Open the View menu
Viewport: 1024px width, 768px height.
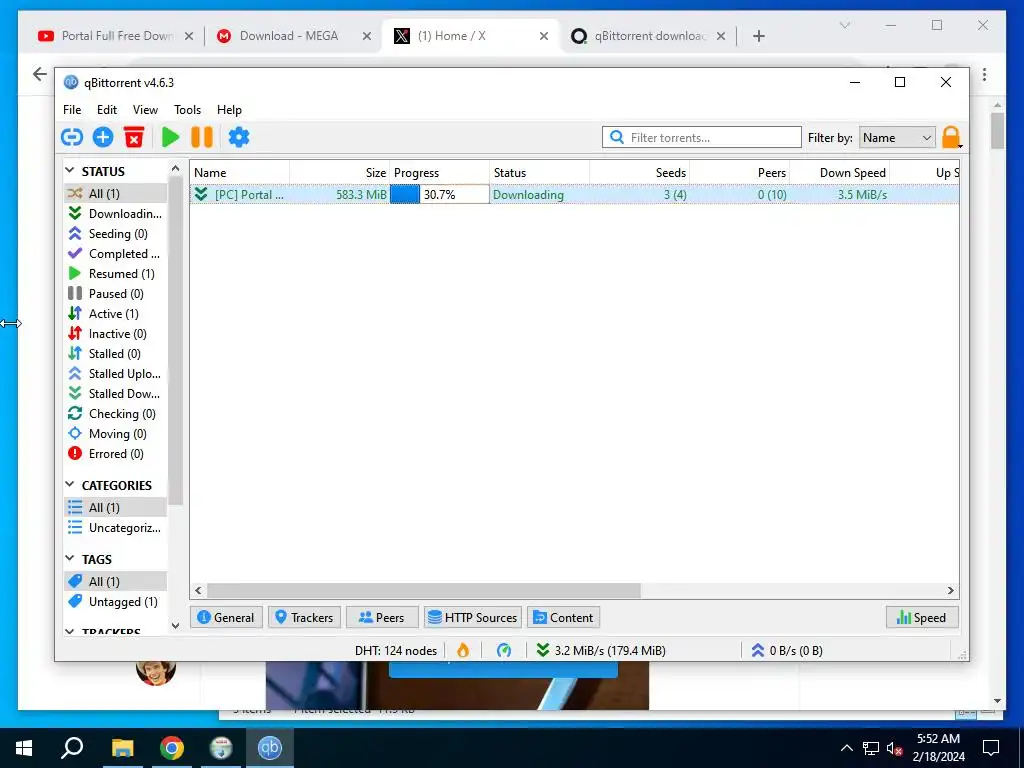(x=145, y=110)
